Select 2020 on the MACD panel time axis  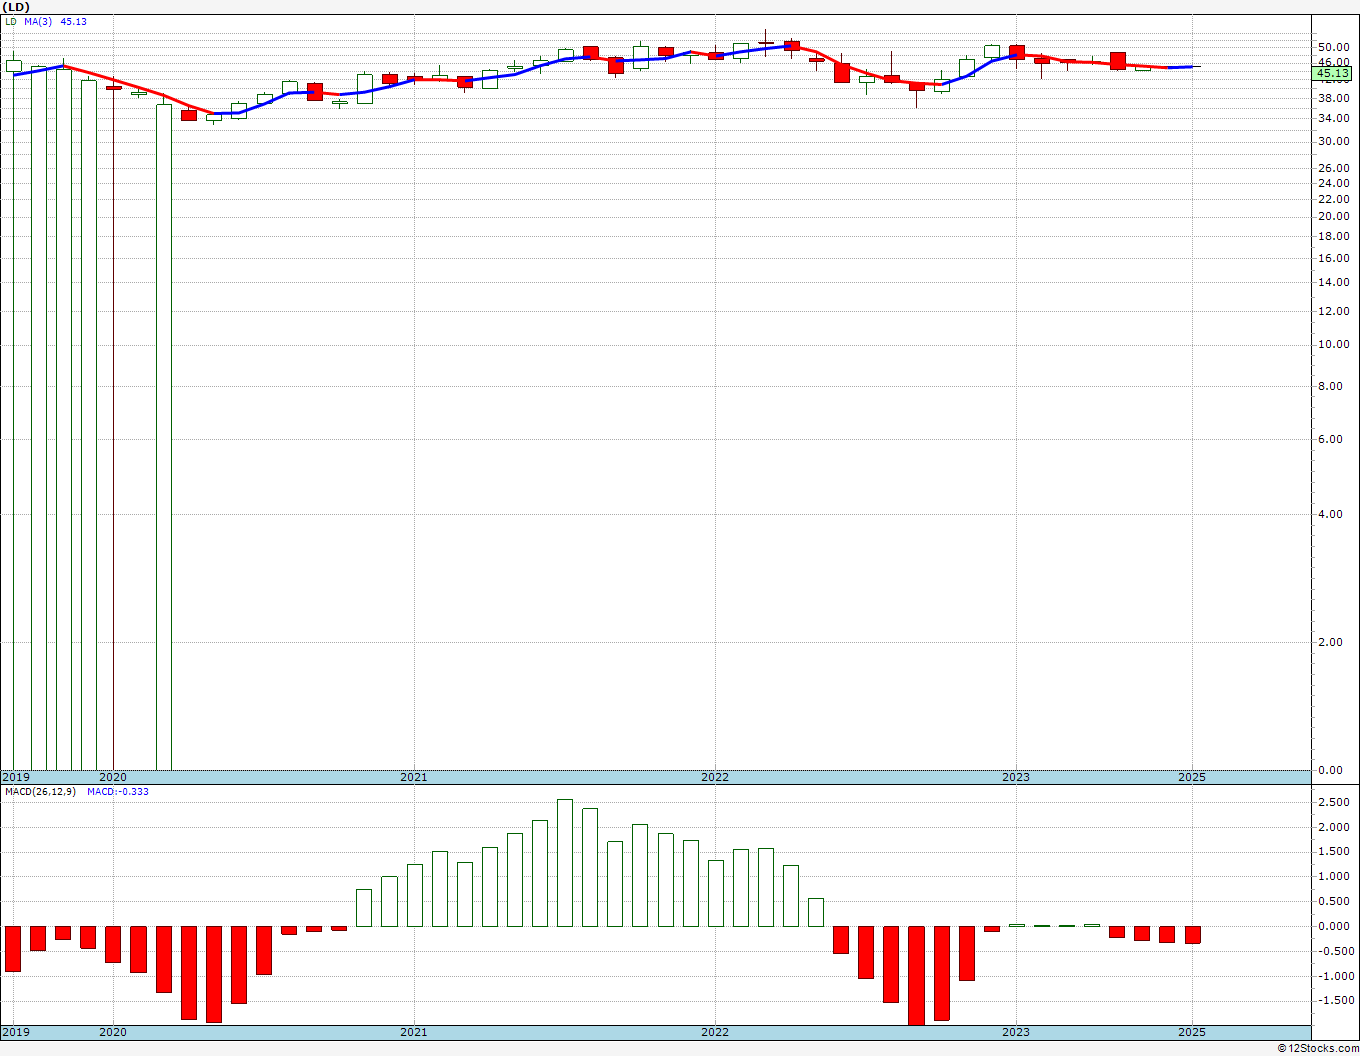[113, 1032]
